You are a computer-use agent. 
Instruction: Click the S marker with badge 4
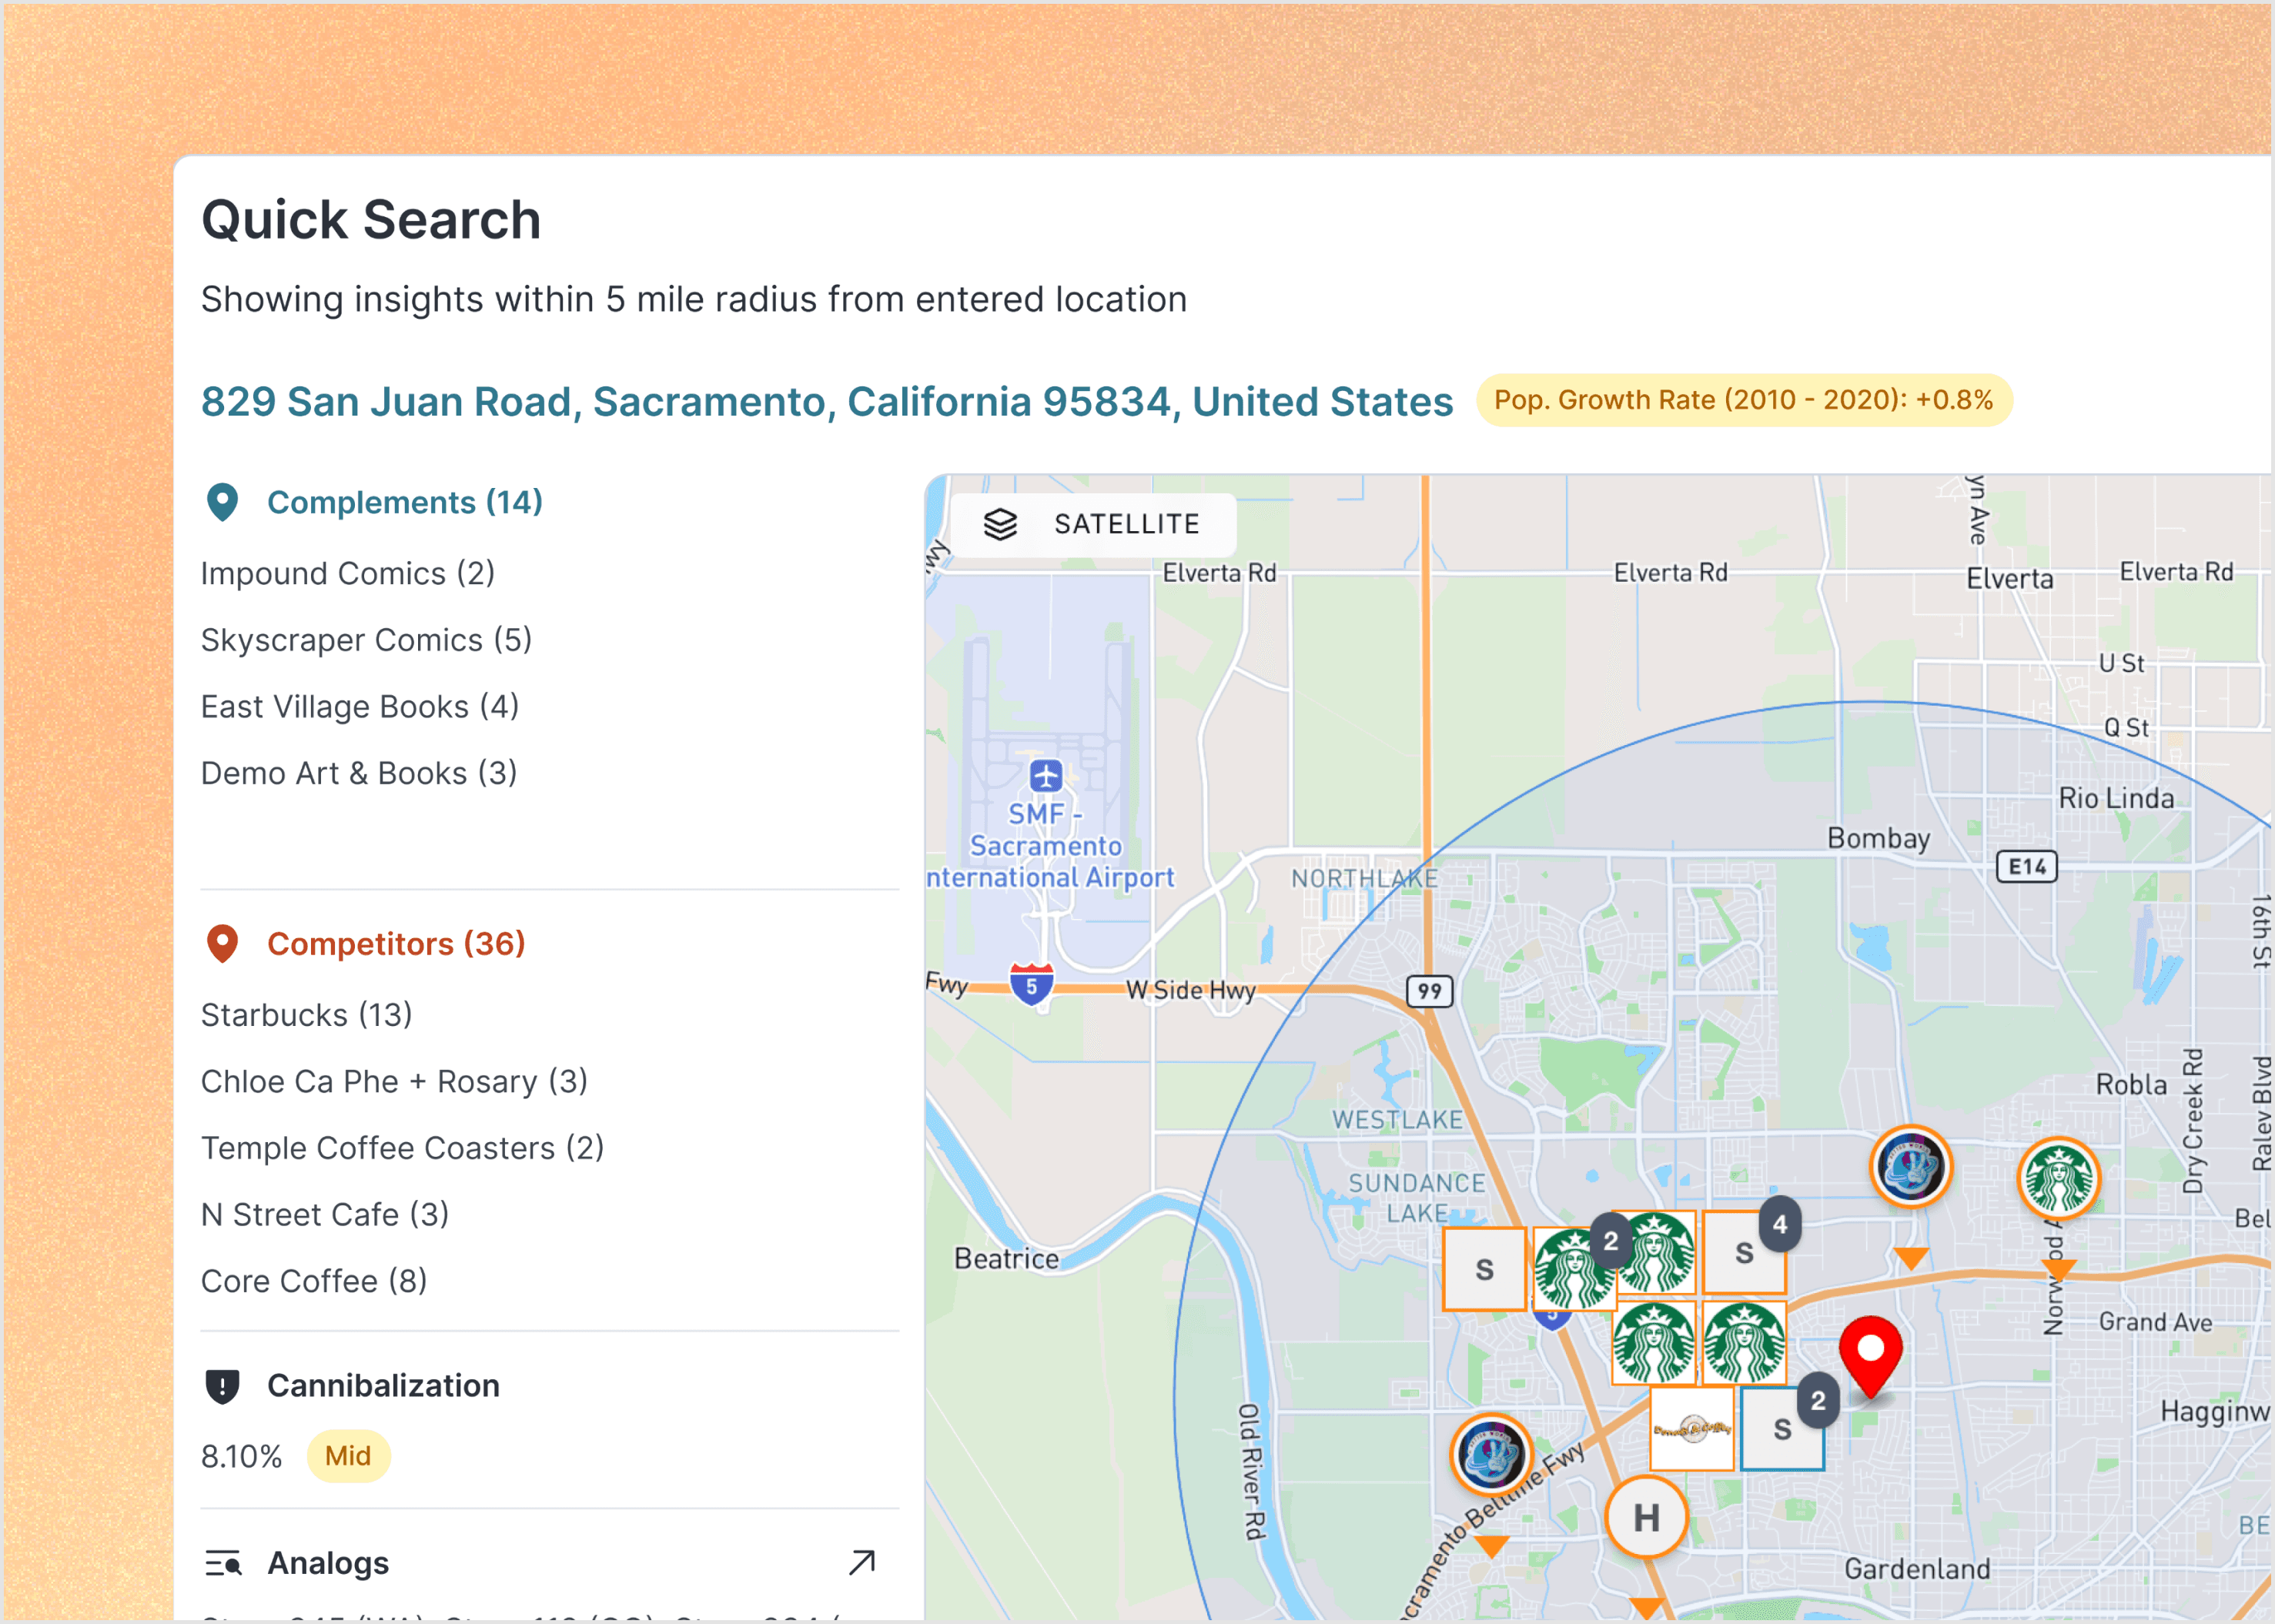(x=1744, y=1252)
